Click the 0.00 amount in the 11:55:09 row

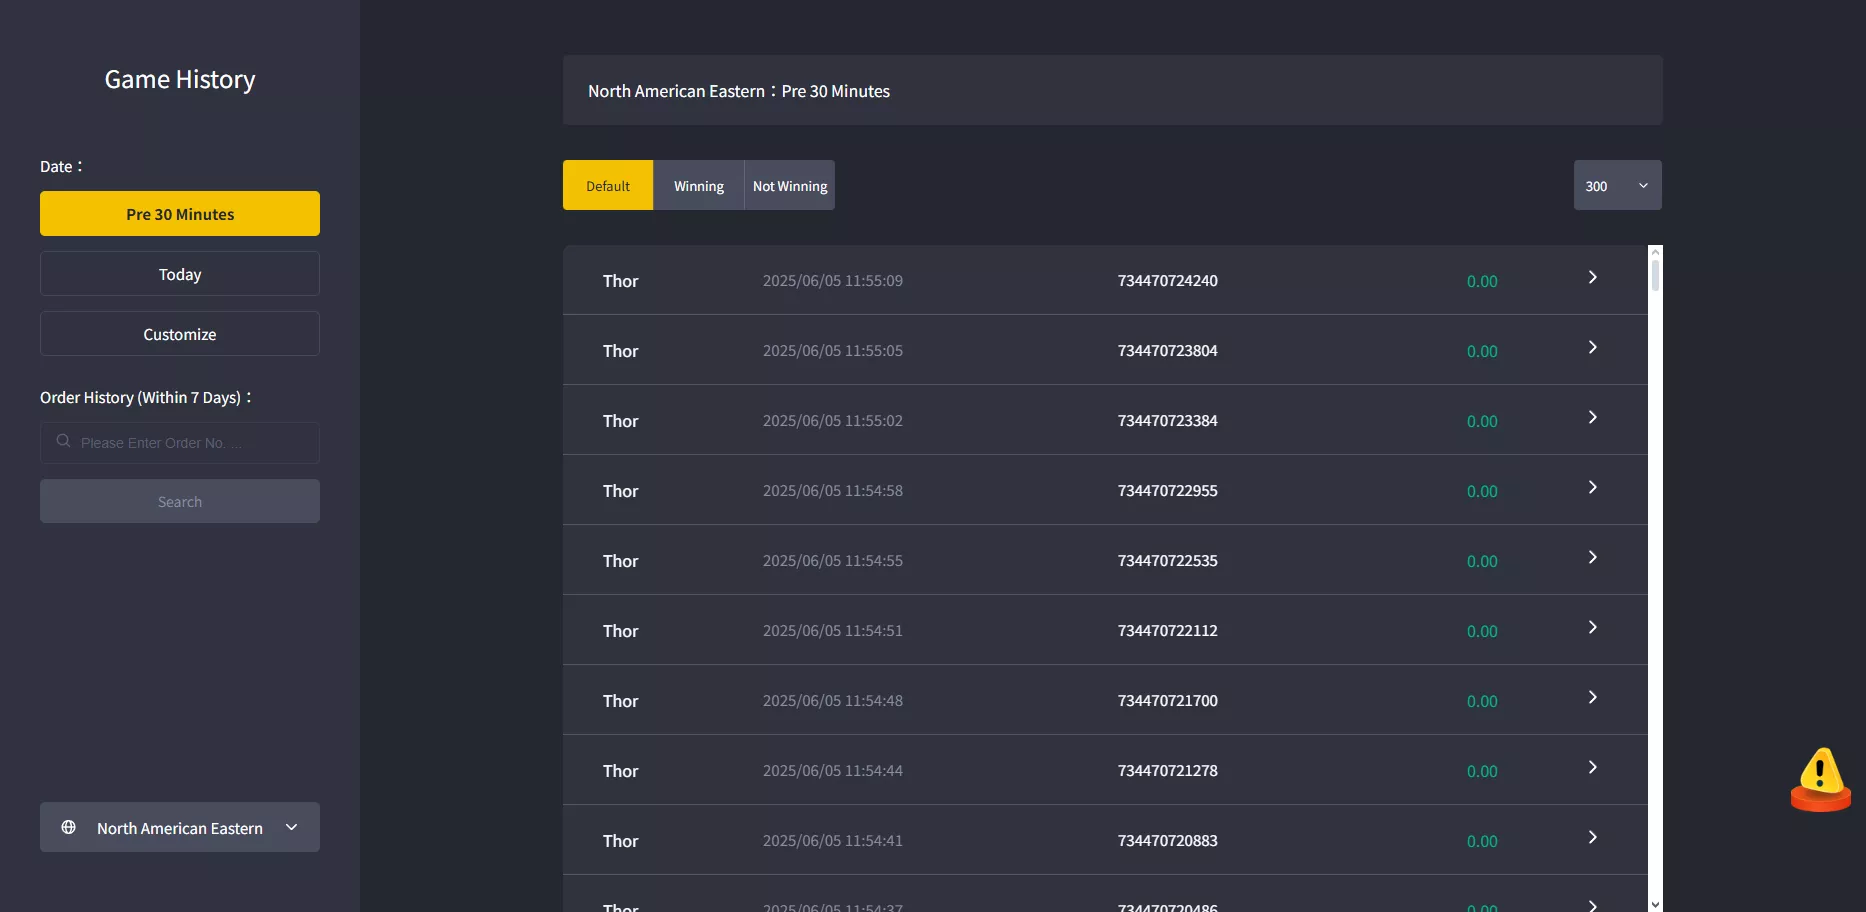click(1482, 282)
